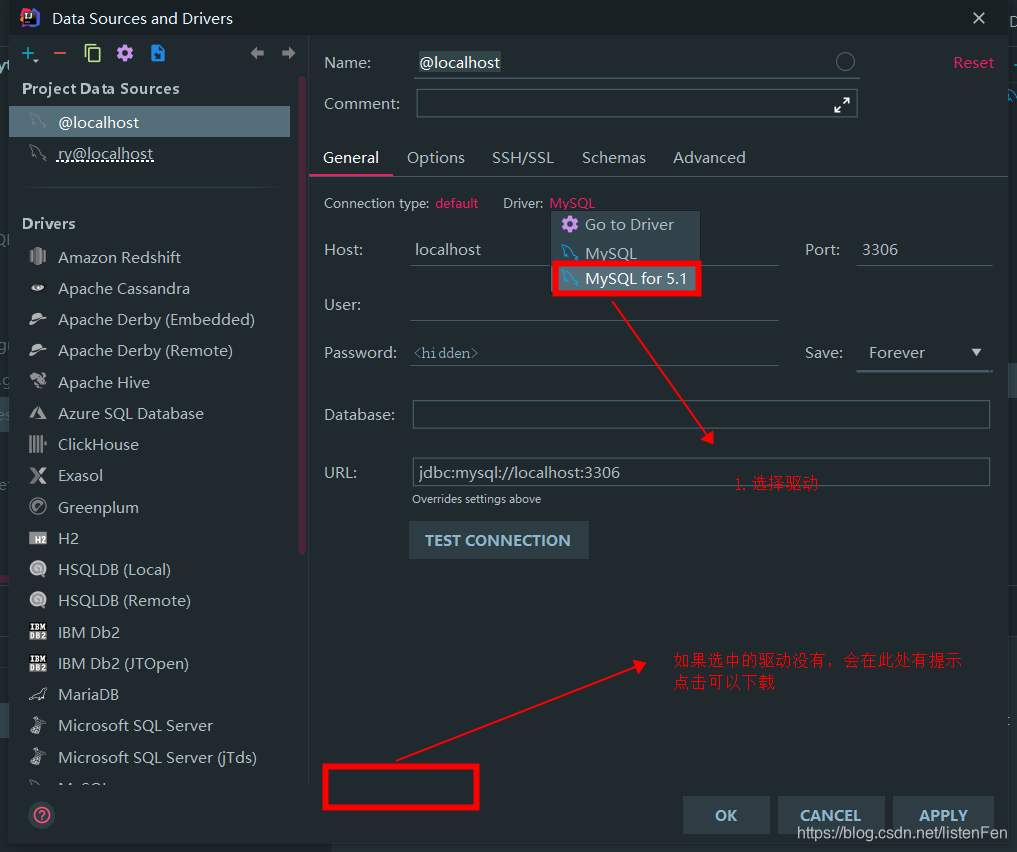Open the Save Forever dropdown
1017x852 pixels.
pos(924,353)
